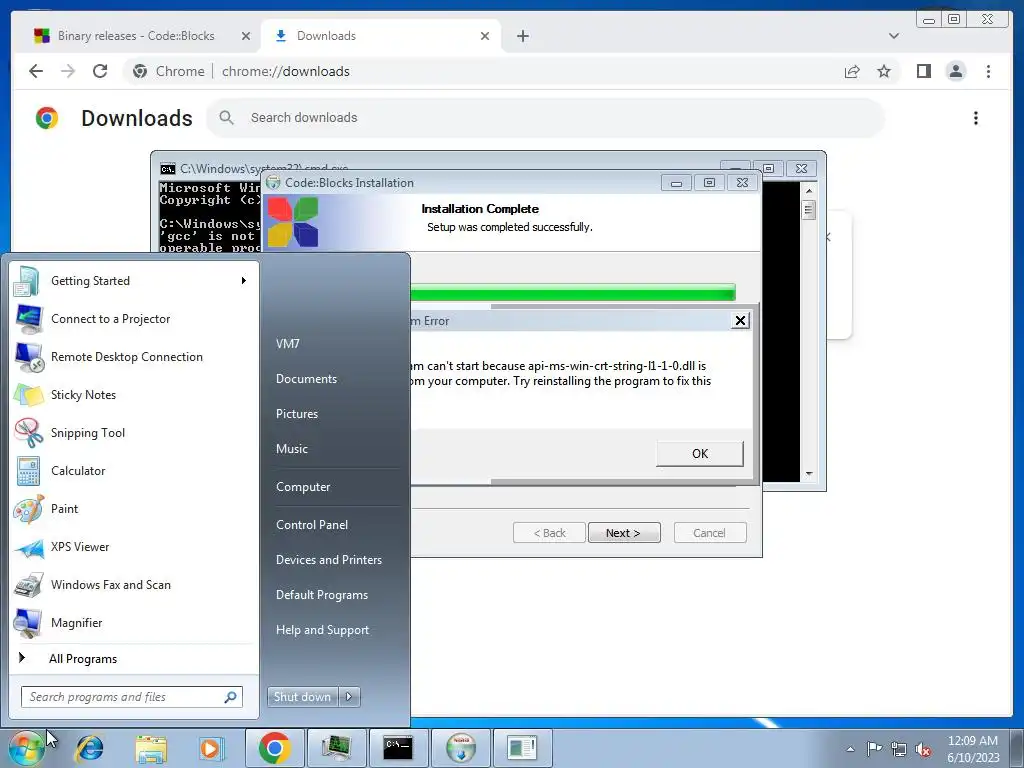The height and width of the screenshot is (768, 1024).
Task: Open Music from Start menu
Action: point(292,449)
